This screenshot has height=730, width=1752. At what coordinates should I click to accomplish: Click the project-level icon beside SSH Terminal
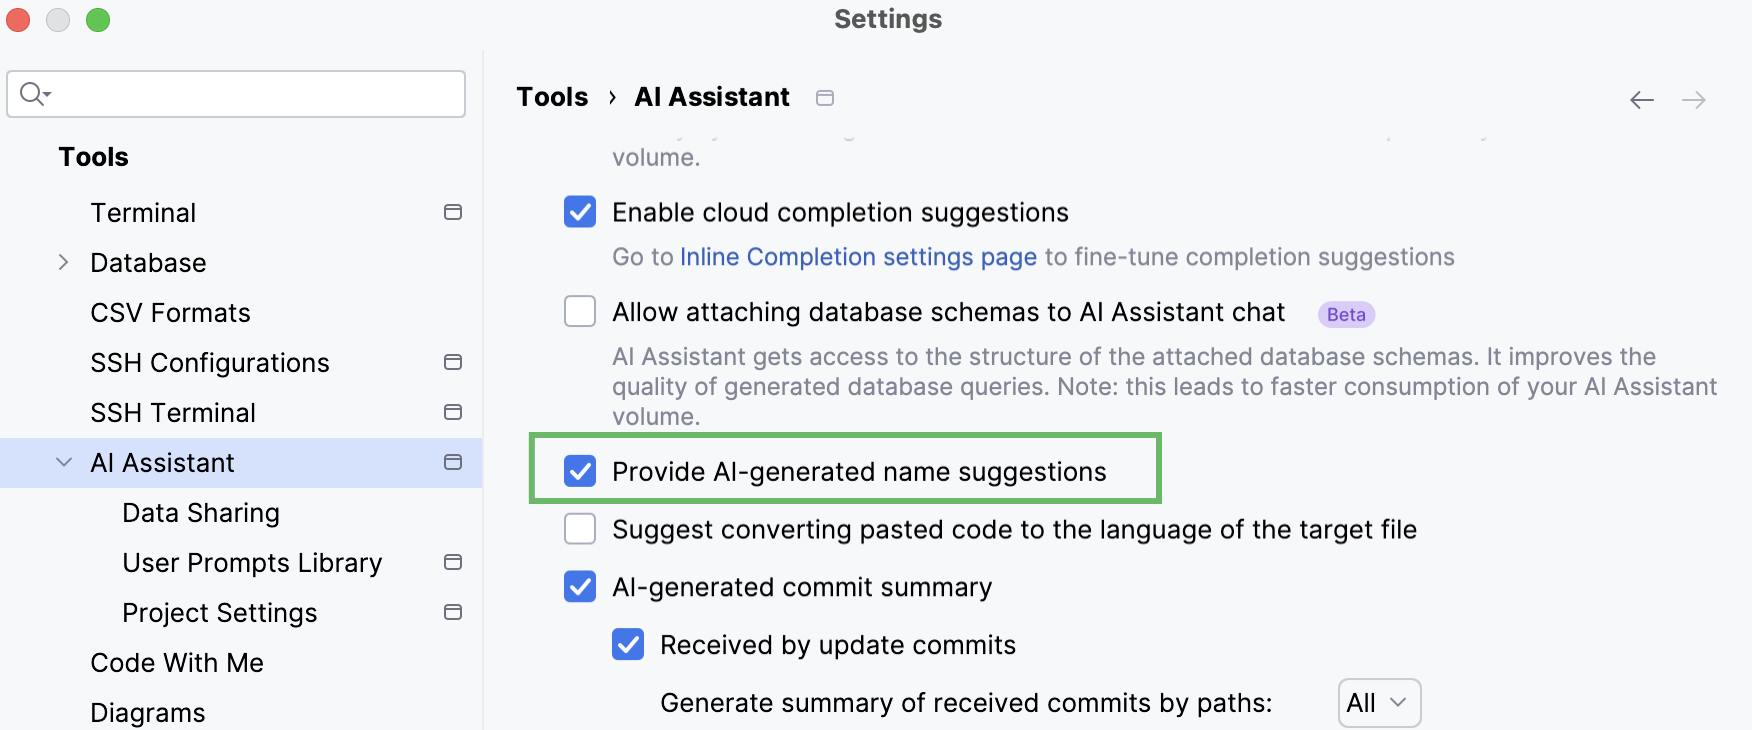click(453, 412)
